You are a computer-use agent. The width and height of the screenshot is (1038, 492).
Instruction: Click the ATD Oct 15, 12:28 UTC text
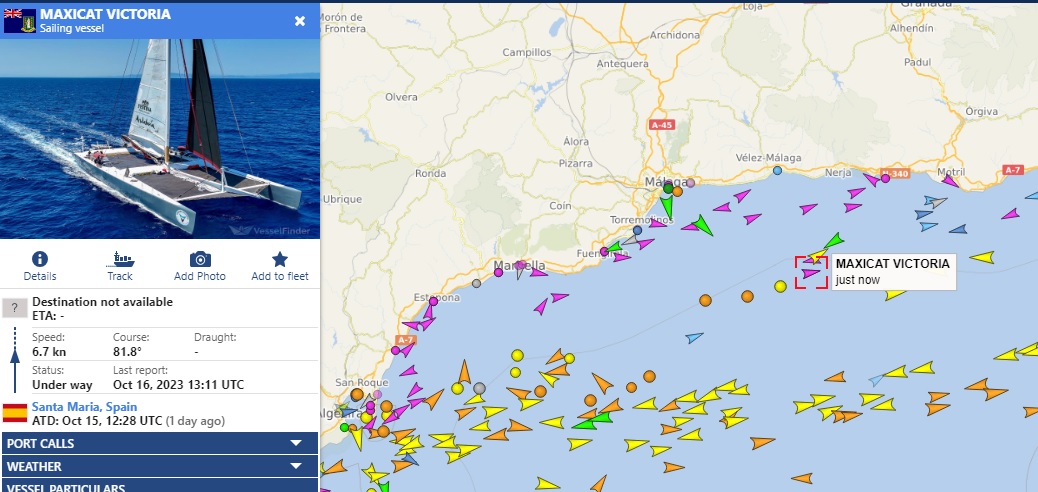pos(97,420)
